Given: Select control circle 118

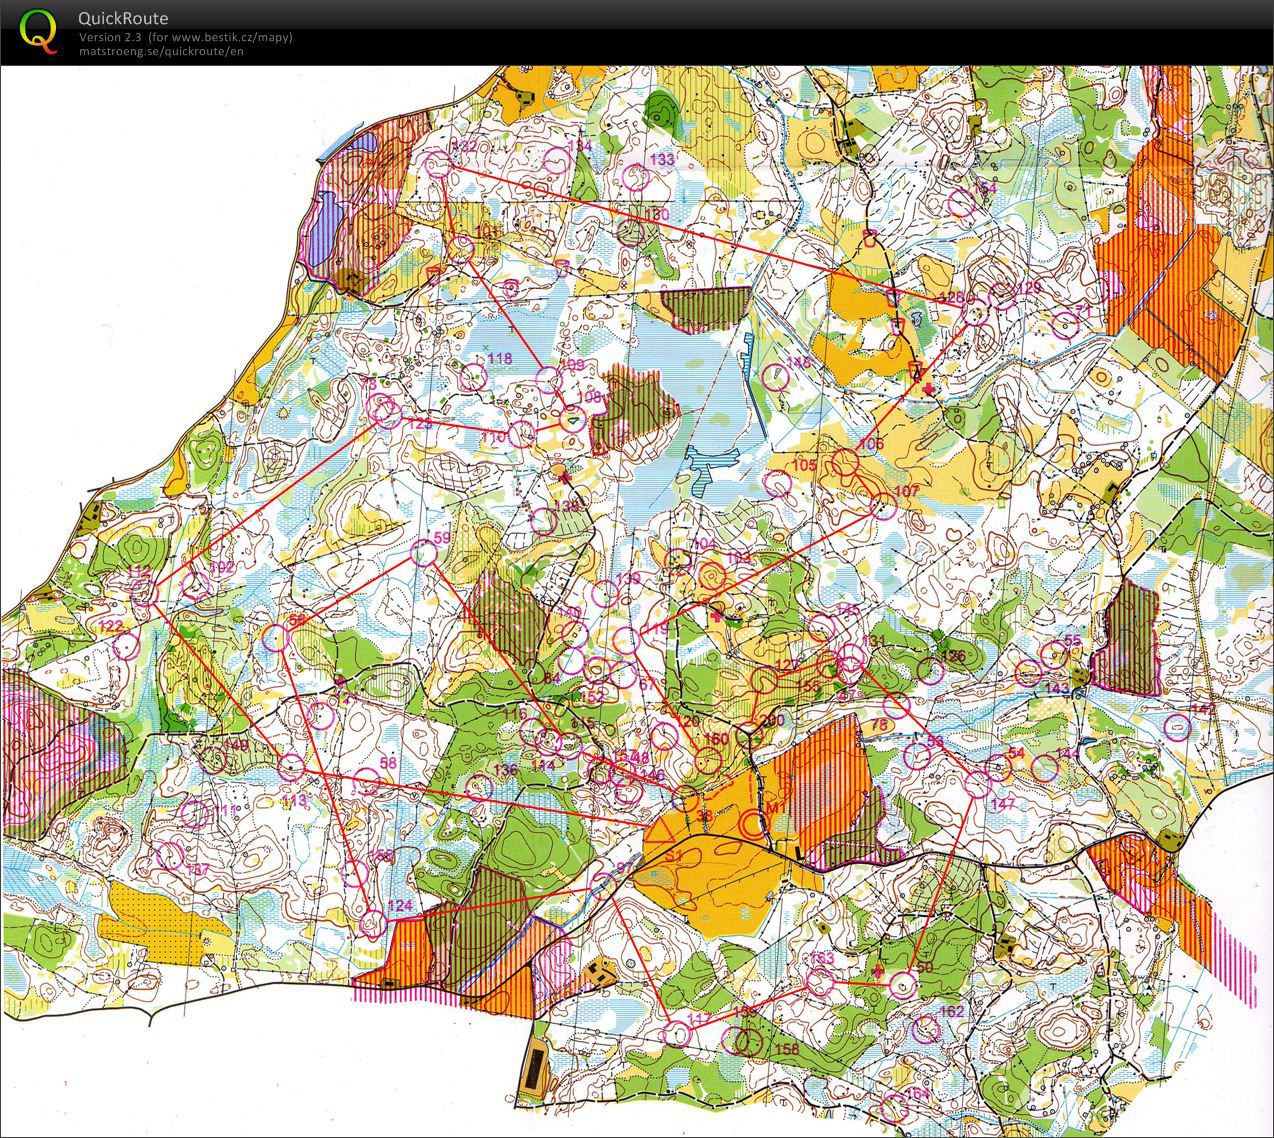Looking at the screenshot, I should [474, 376].
